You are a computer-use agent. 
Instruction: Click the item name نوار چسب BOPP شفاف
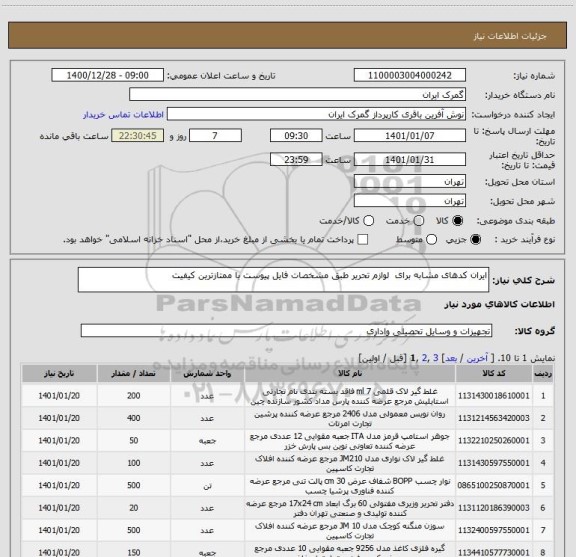point(350,486)
